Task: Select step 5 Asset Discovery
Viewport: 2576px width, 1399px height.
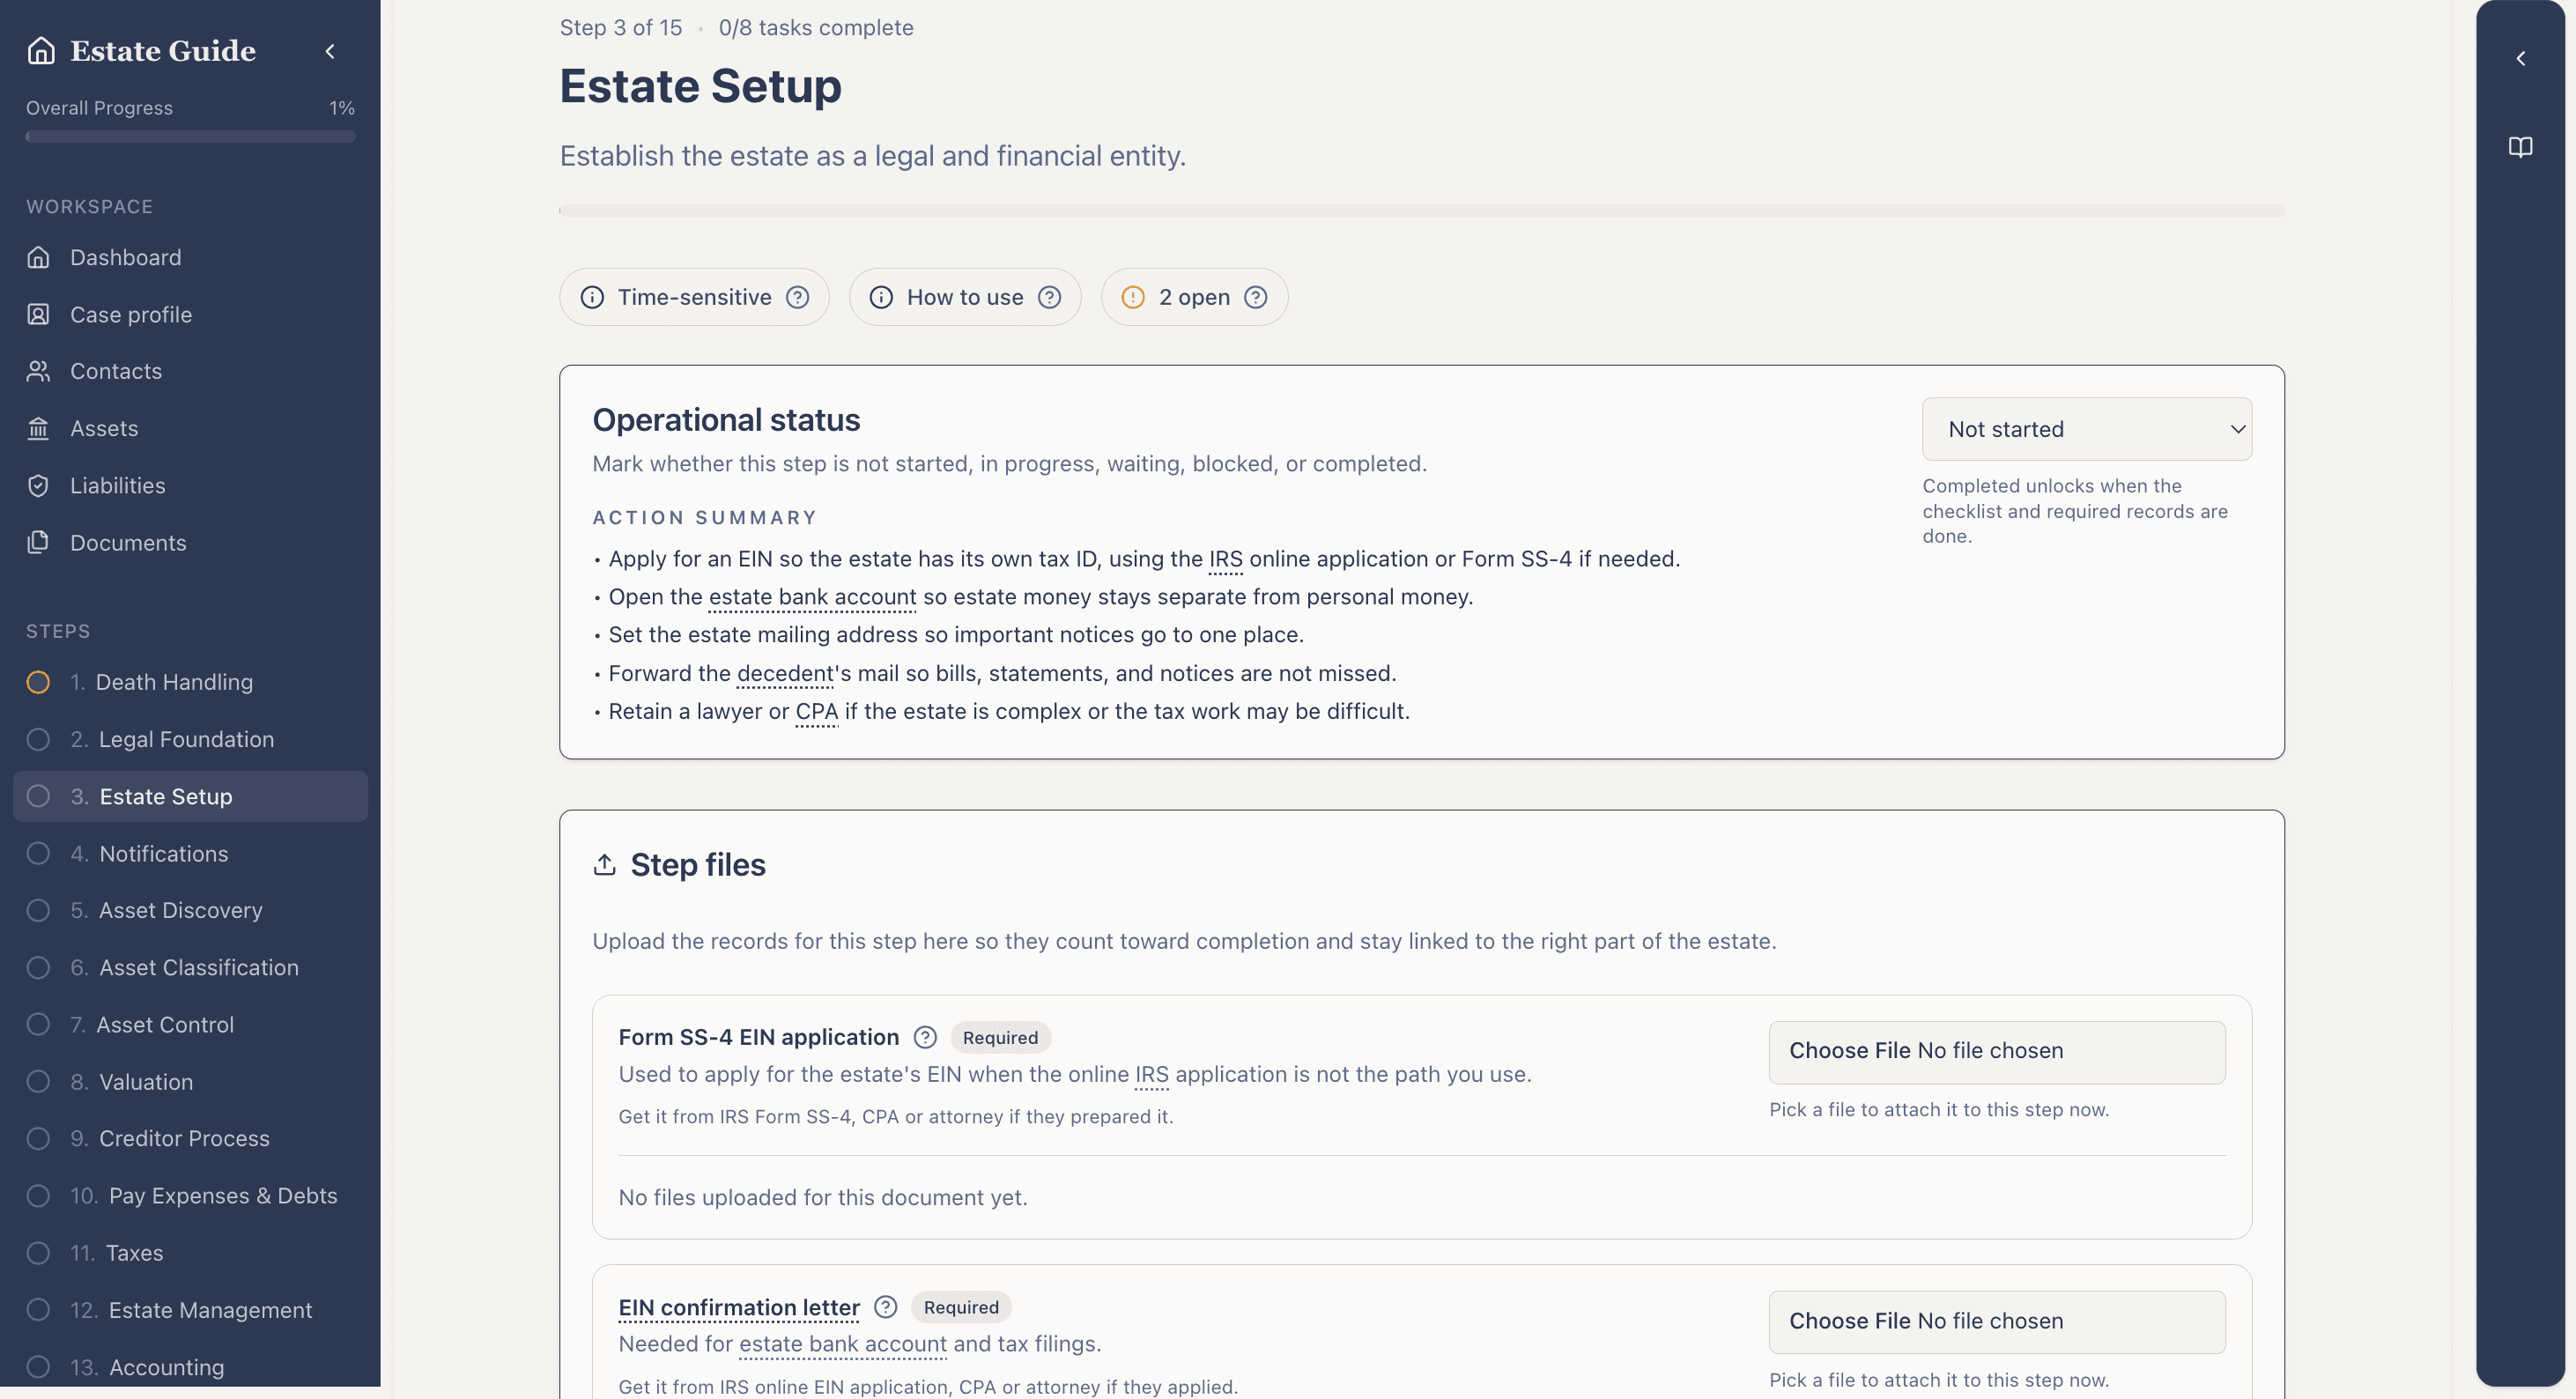Action: coord(190,910)
